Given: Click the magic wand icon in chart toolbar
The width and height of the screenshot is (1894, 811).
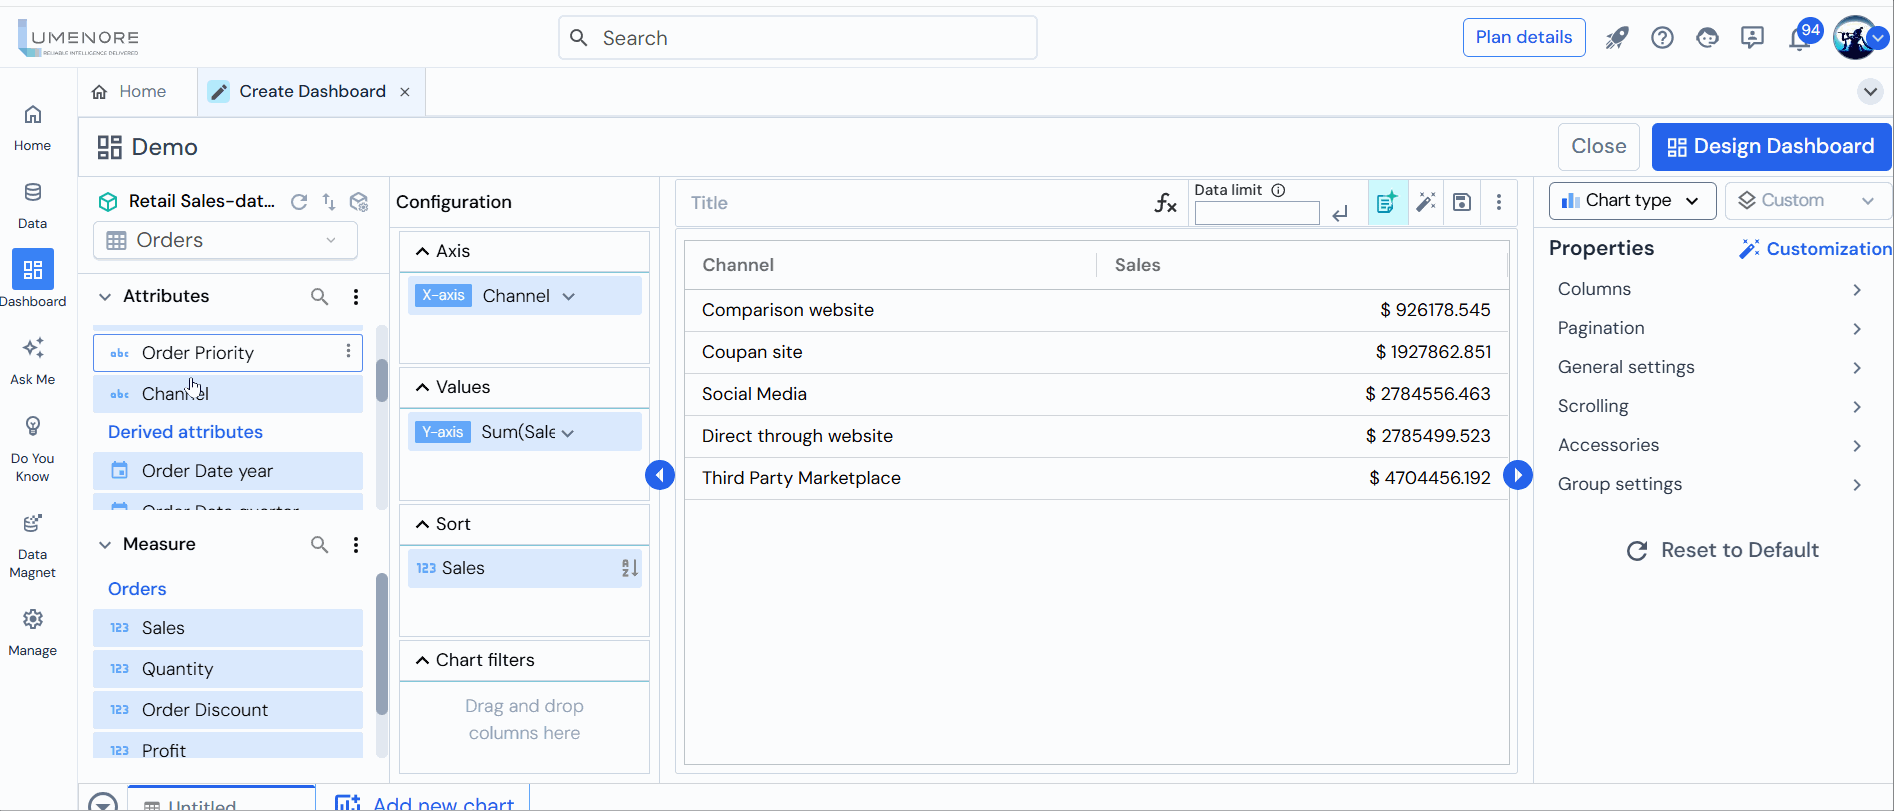Looking at the screenshot, I should [1426, 202].
